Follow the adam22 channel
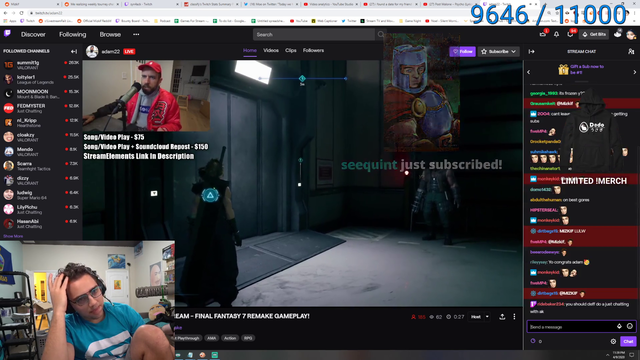The width and height of the screenshot is (640, 360). pyautogui.click(x=462, y=51)
